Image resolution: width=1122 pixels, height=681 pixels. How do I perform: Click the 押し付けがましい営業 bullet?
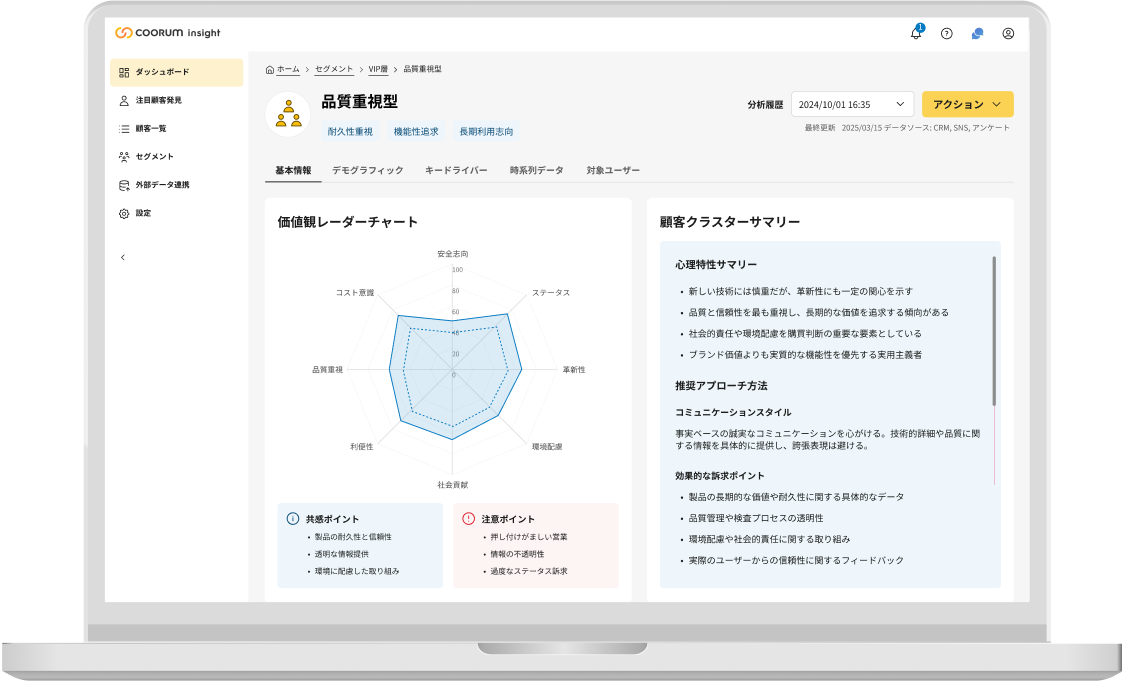click(x=529, y=537)
